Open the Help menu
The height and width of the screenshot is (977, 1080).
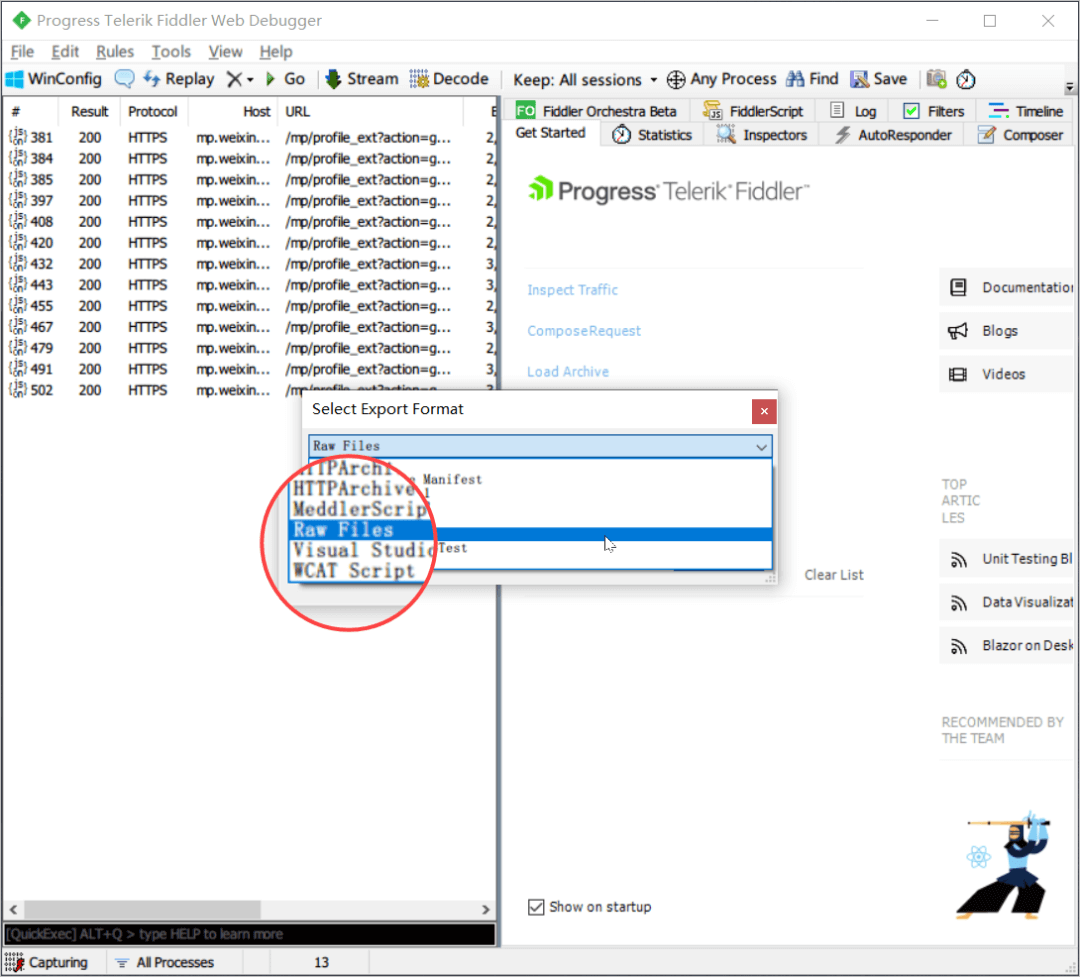[276, 52]
